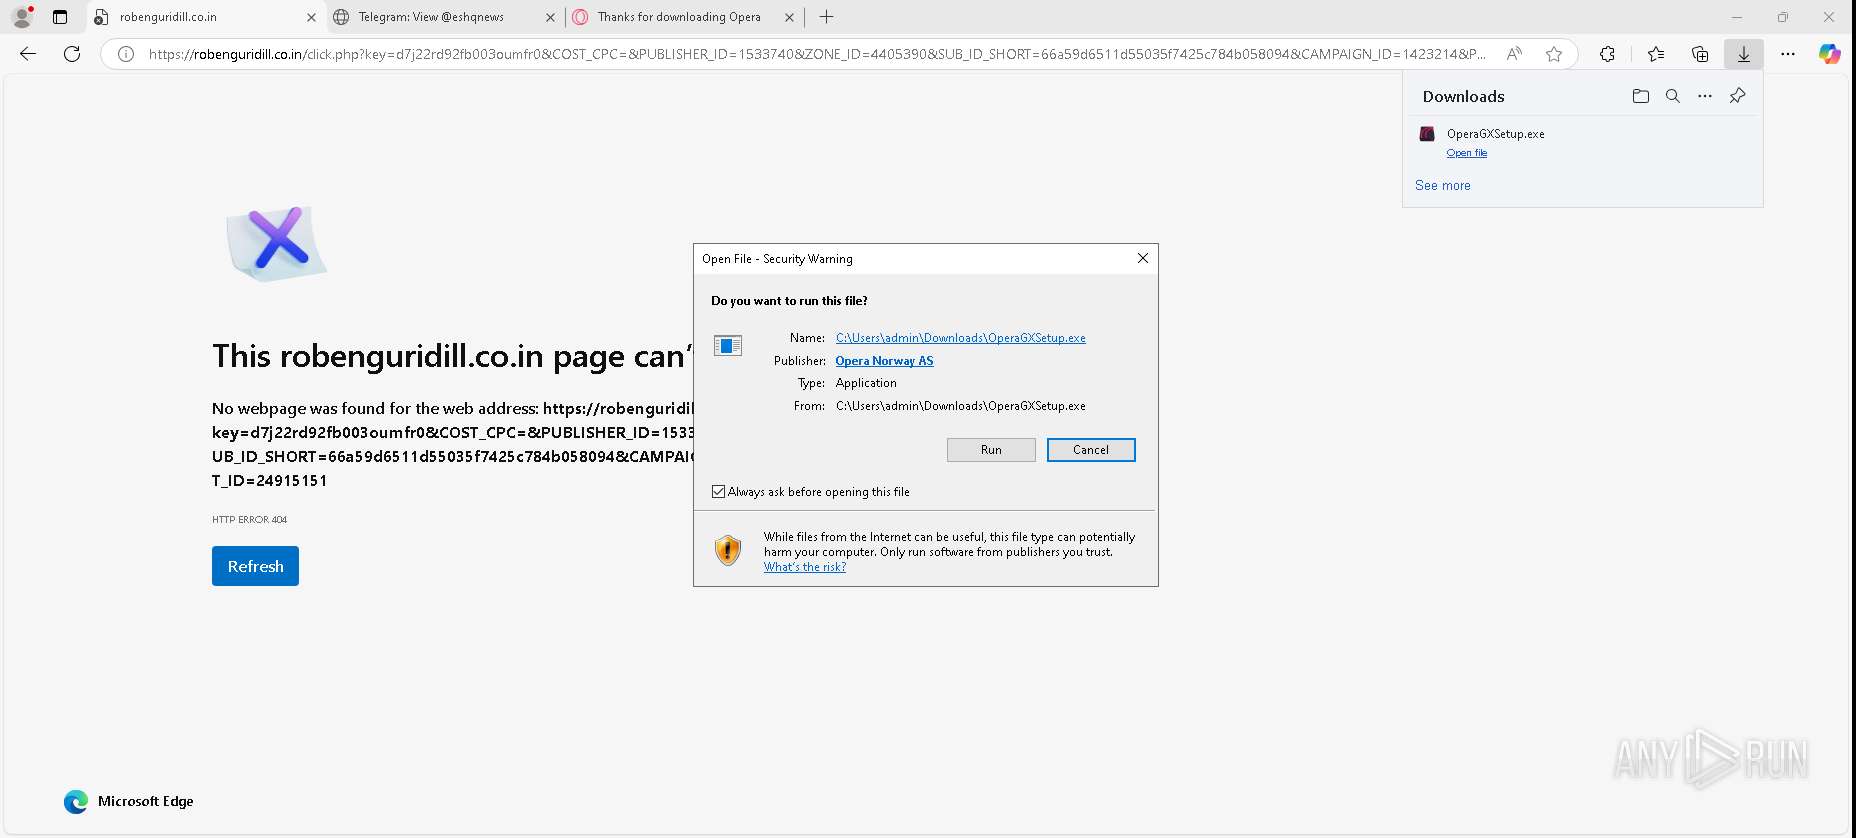Open the Edge profile avatar icon
Viewport: 1856px width, 838px height.
click(22, 17)
